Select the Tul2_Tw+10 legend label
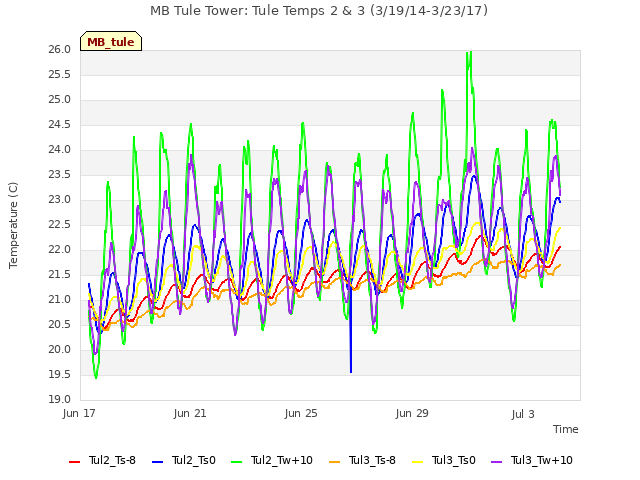 (282, 460)
